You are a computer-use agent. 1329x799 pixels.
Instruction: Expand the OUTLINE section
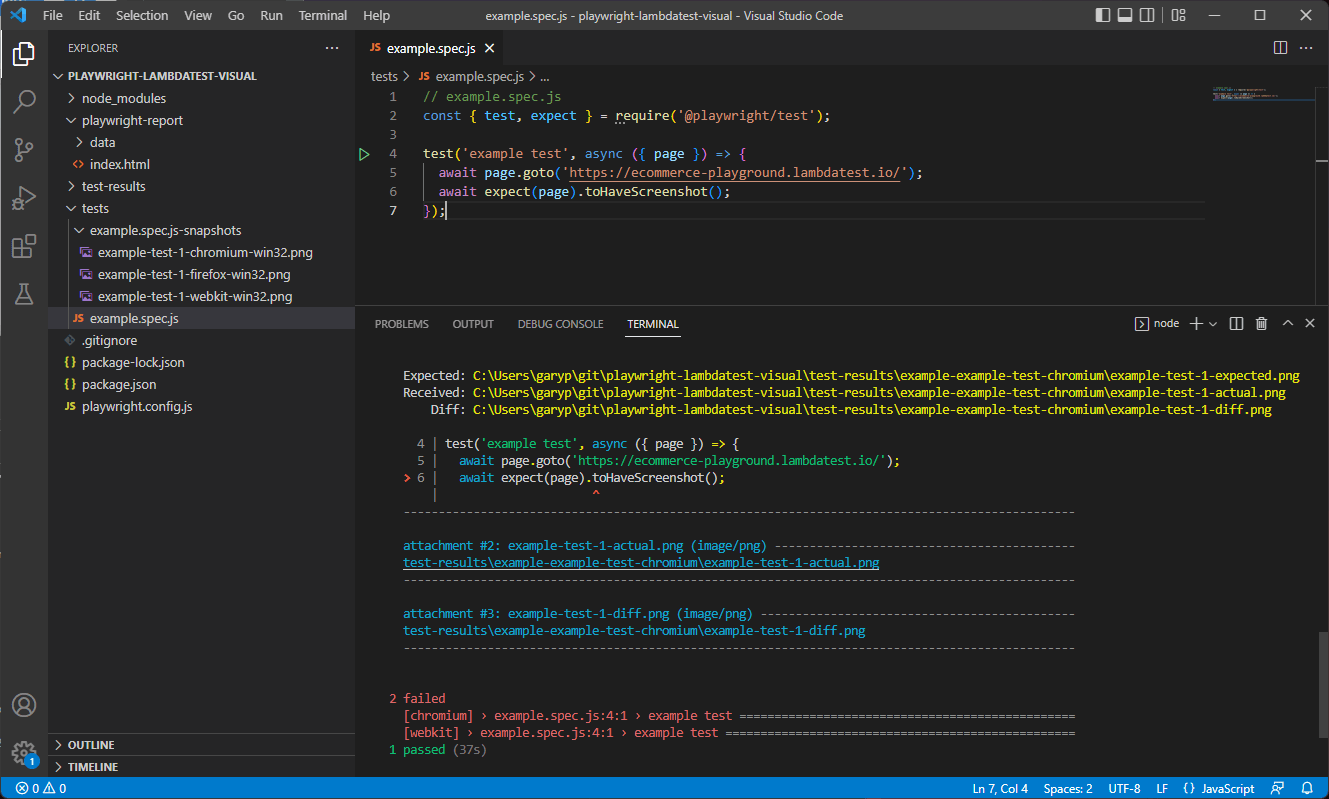90,745
